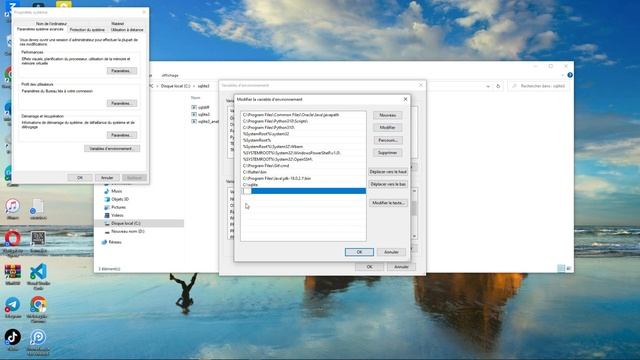
Task: Switch to Matériel tab
Action: (118, 24)
